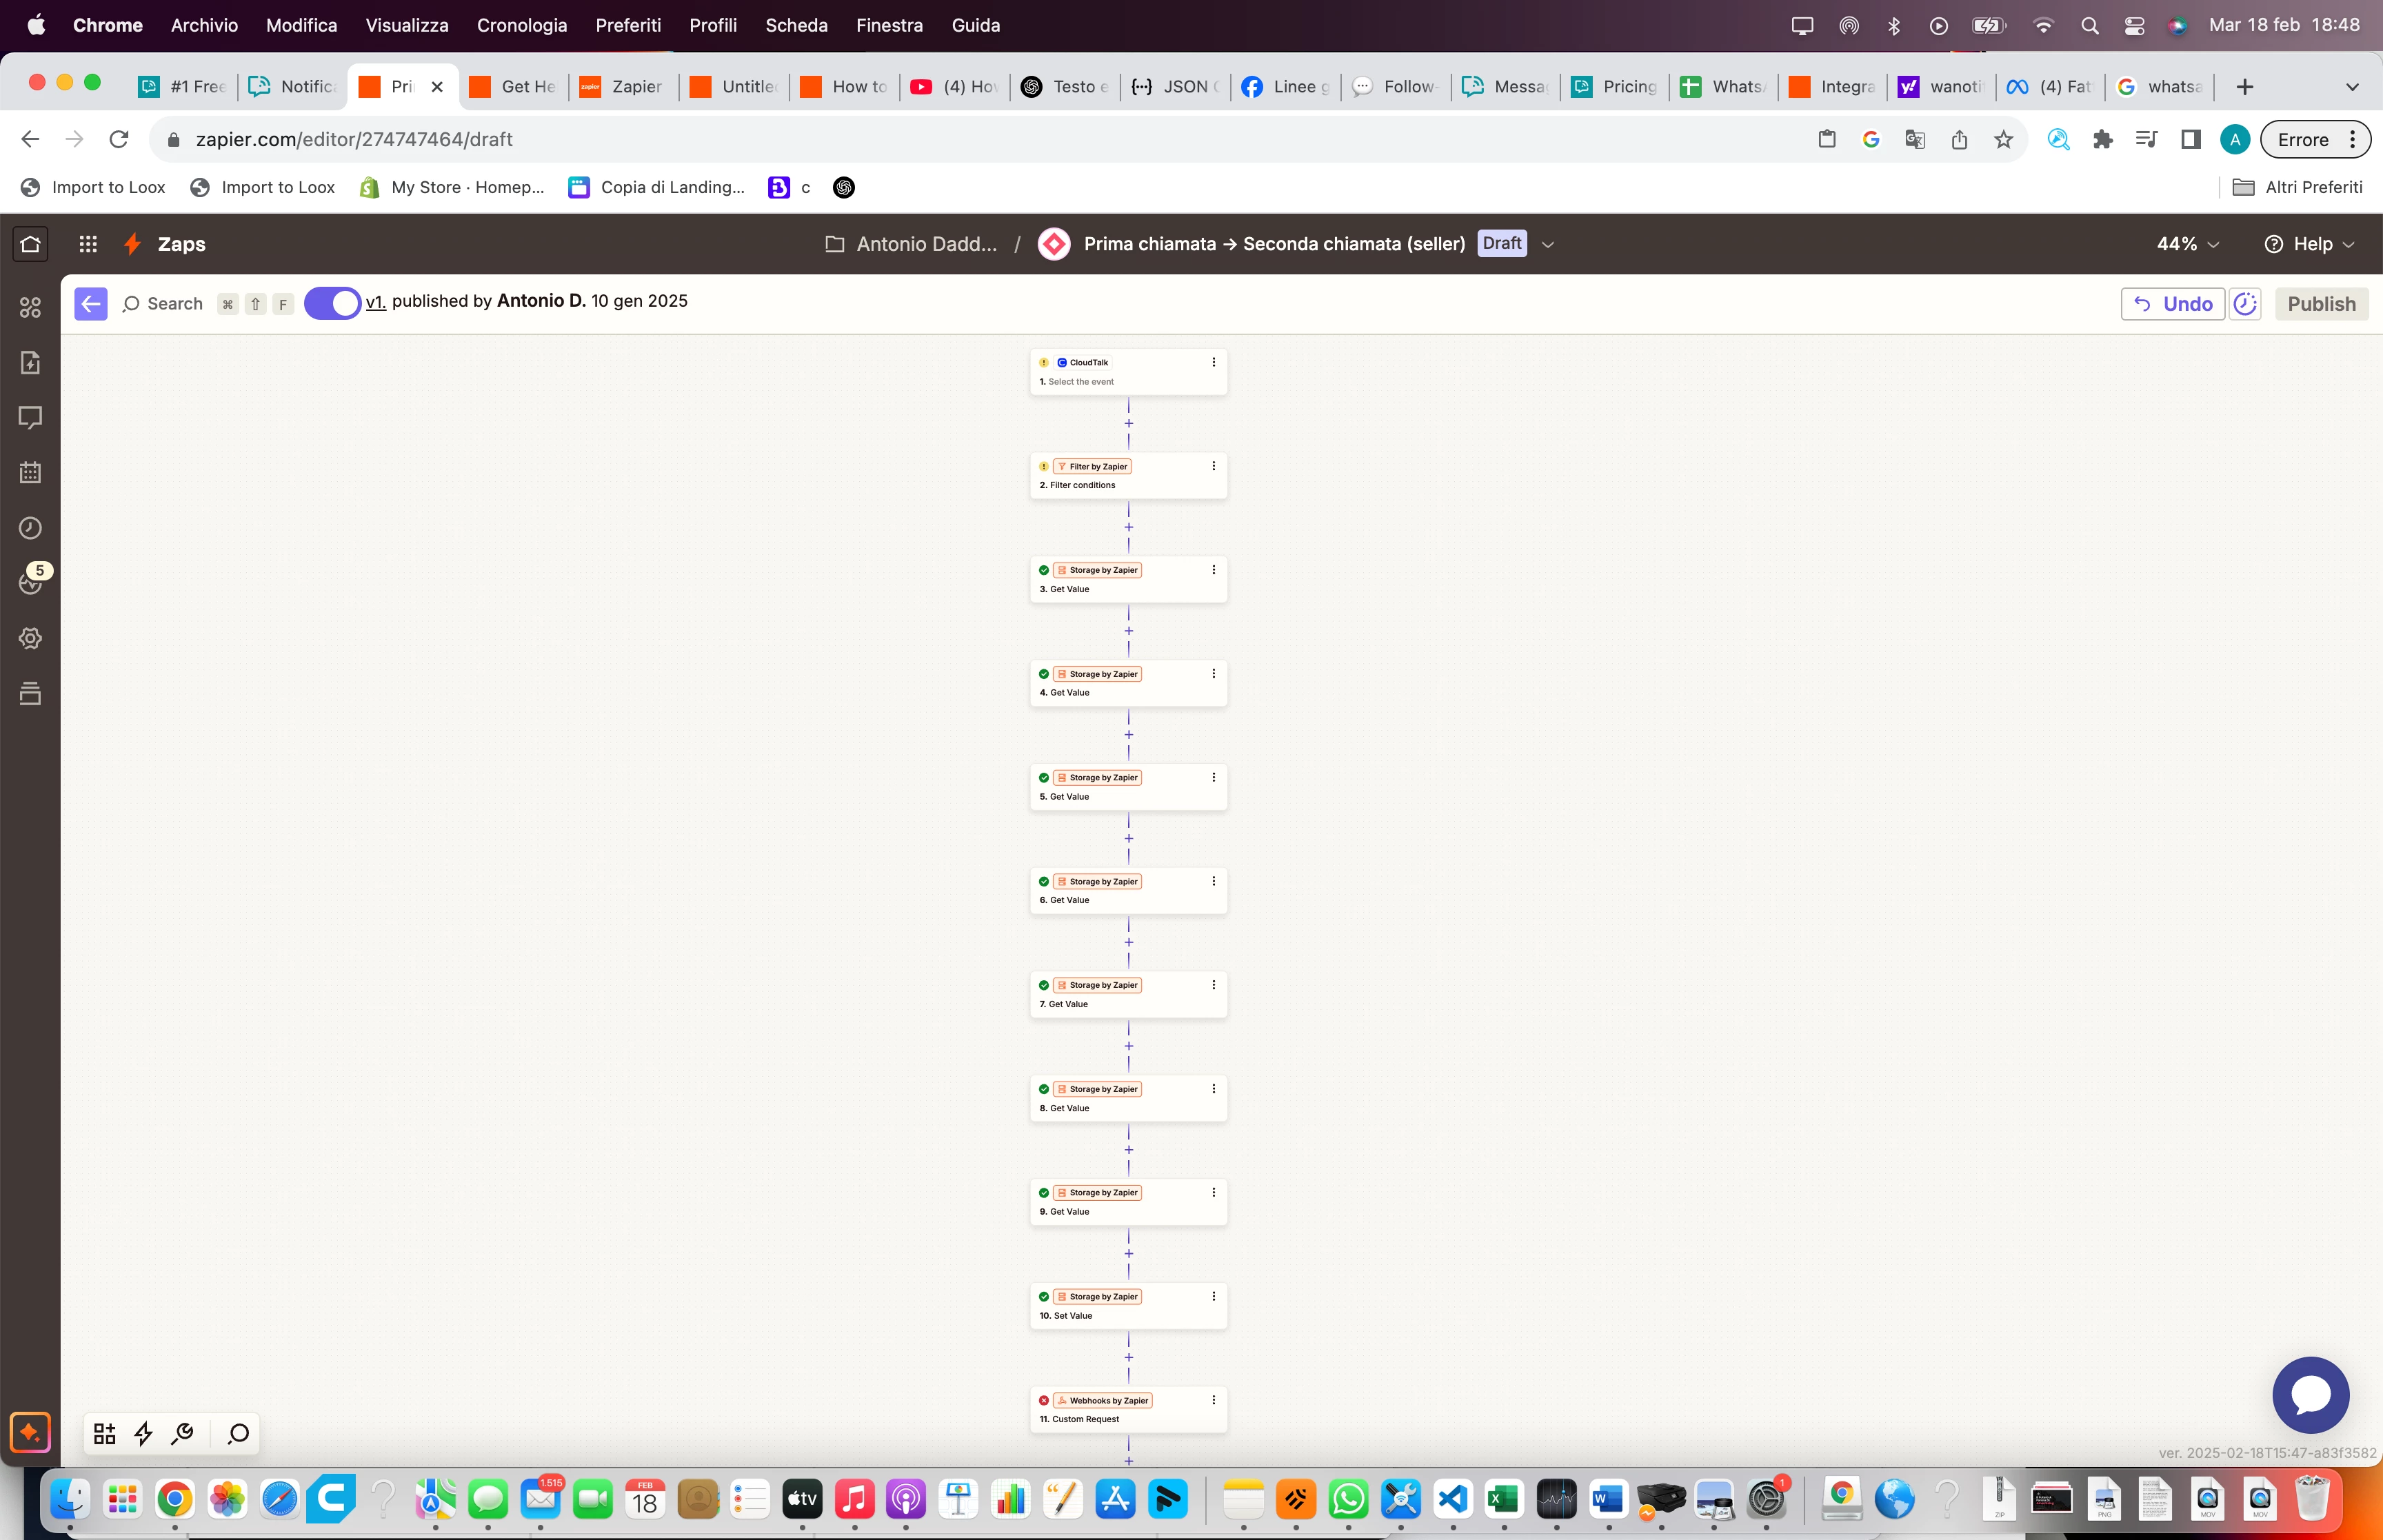The image size is (2383, 1540).
Task: Open the apps grid menu
Action: click(88, 244)
